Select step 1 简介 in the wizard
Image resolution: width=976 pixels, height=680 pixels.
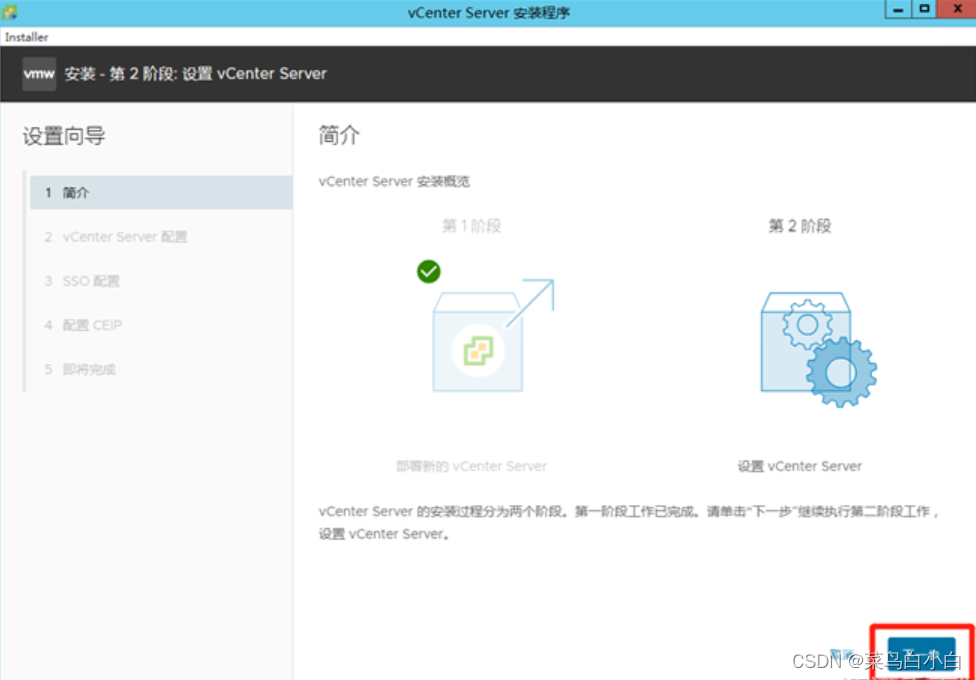click(161, 193)
